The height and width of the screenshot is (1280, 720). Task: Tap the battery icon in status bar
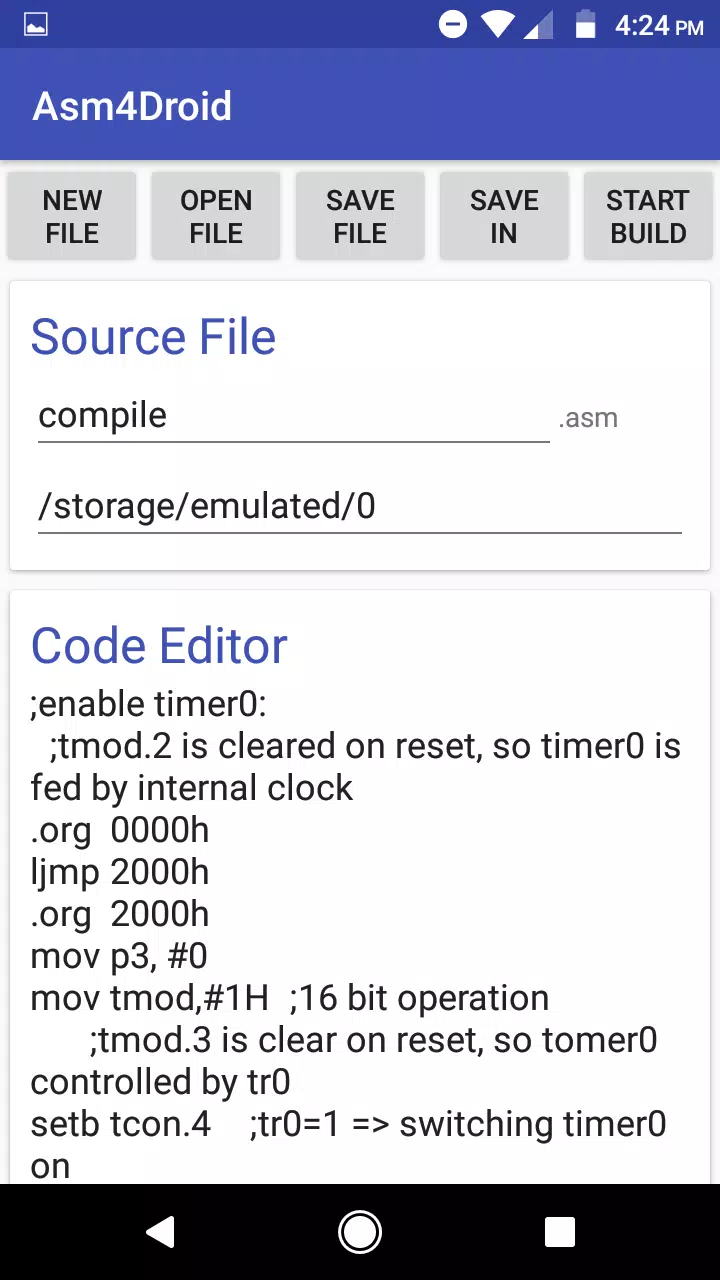(x=586, y=25)
